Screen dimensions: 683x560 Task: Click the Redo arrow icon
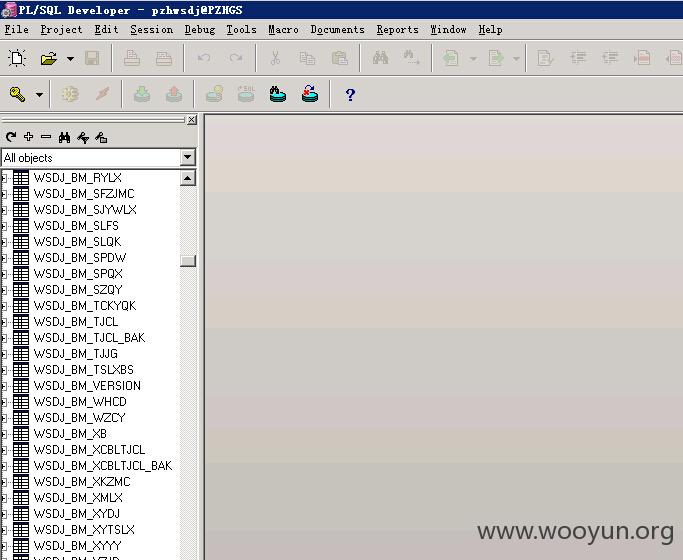[236, 57]
